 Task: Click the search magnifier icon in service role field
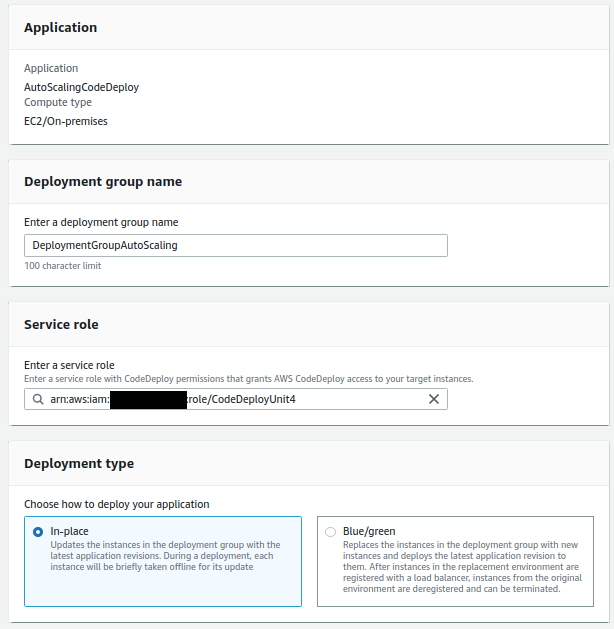pos(37,399)
